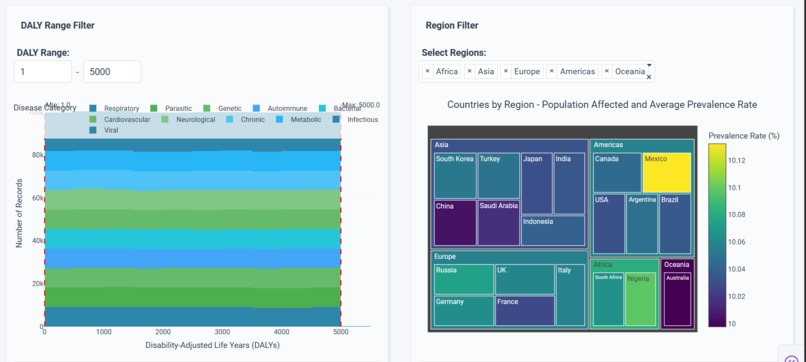Click the 'Select Regions:' label
The height and width of the screenshot is (362, 806).
click(454, 52)
